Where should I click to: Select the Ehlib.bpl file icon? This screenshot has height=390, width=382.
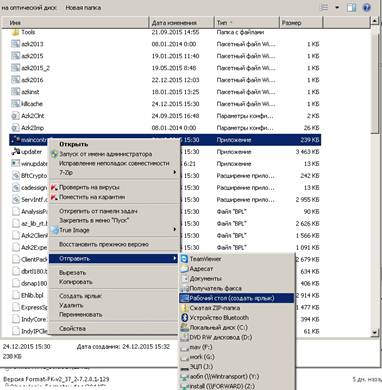coord(15,295)
